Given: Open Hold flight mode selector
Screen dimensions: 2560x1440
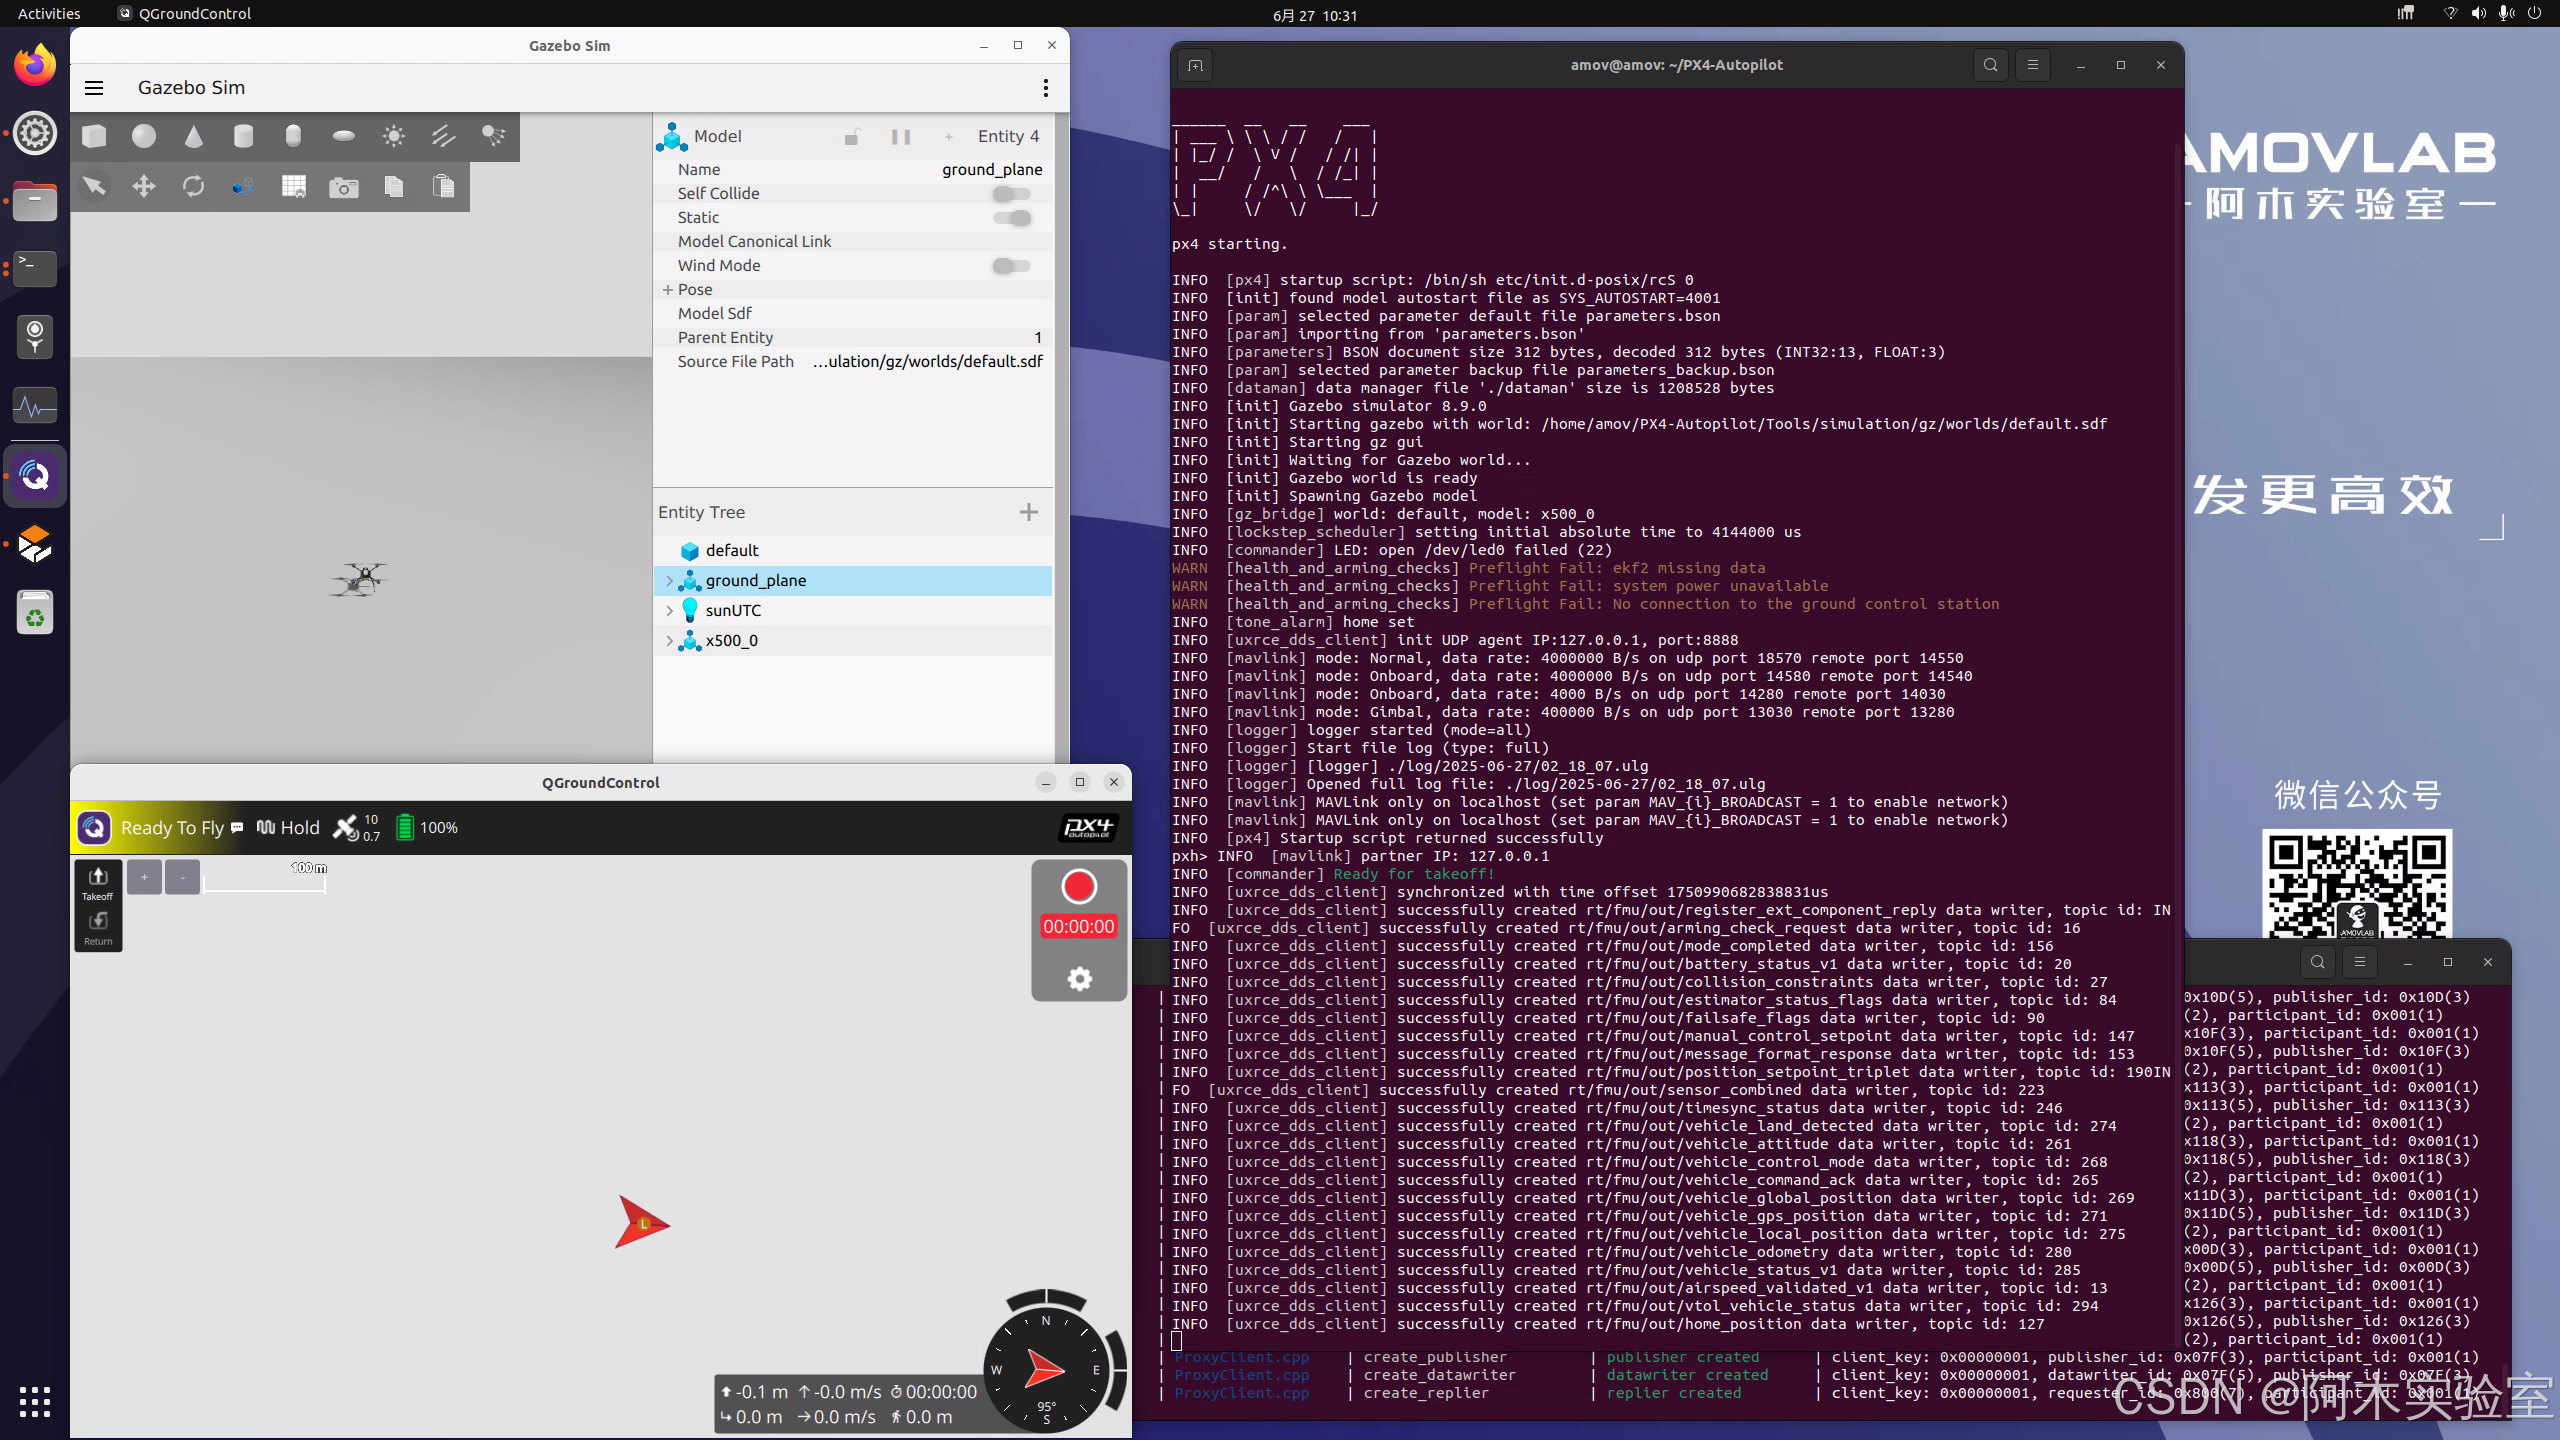Looking at the screenshot, I should [288, 828].
